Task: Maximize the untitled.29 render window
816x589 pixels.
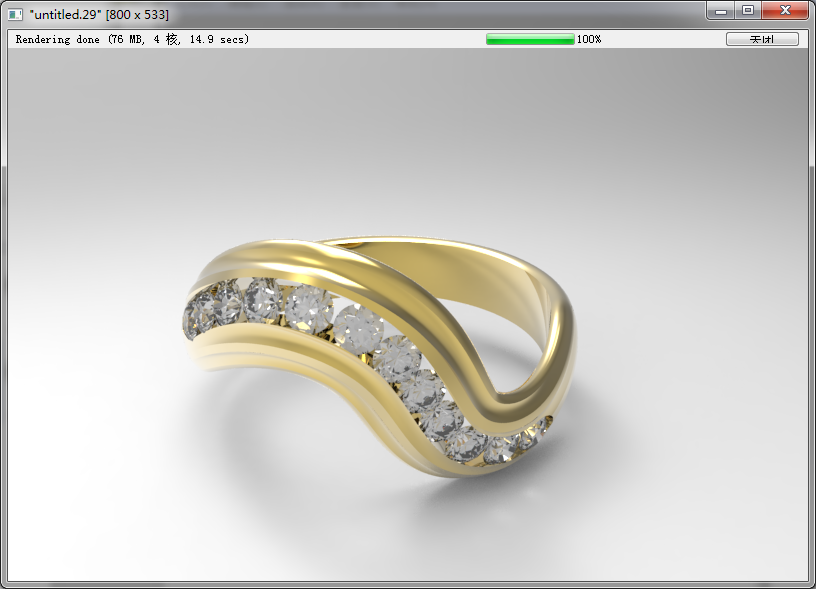Action: coord(747,10)
